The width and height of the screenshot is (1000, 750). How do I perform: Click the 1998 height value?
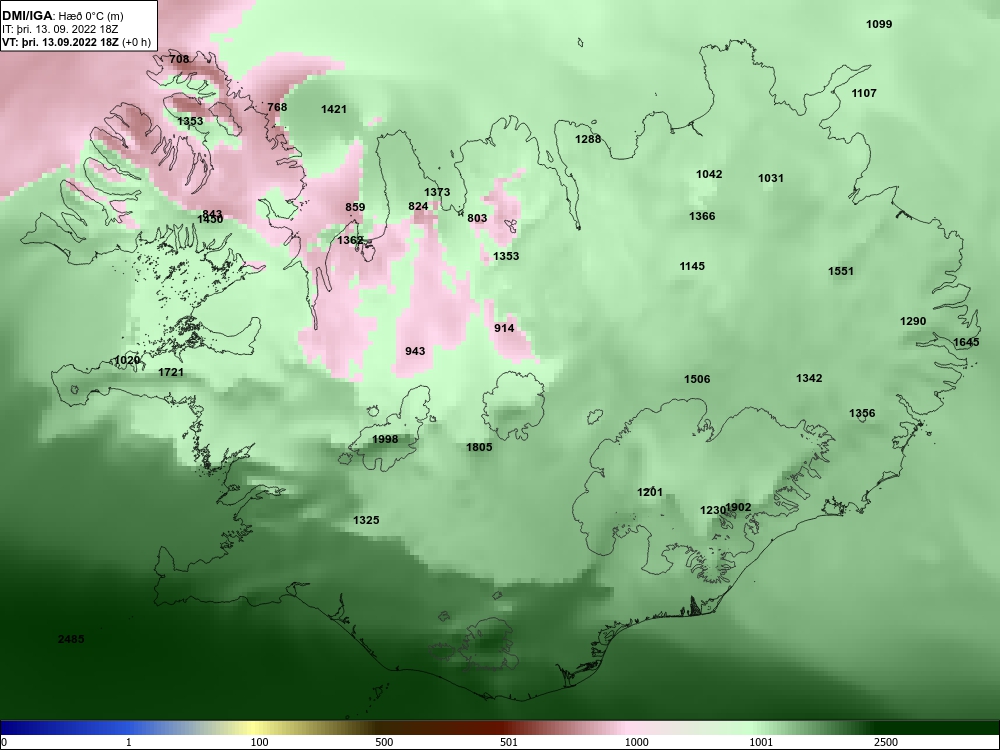click(385, 439)
